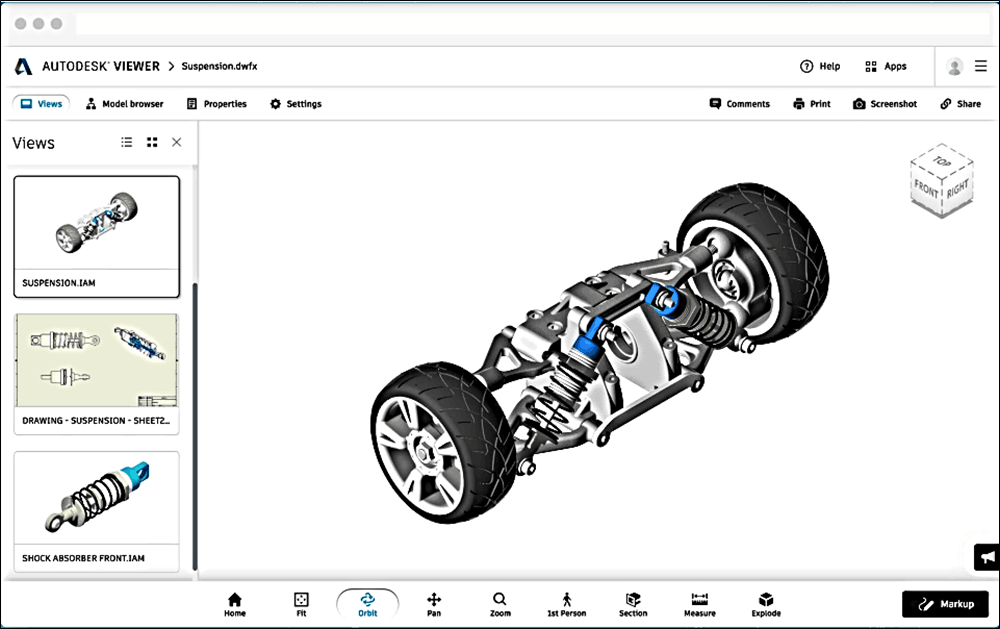Open the Views tab
The height and width of the screenshot is (629, 1000).
(x=41, y=104)
